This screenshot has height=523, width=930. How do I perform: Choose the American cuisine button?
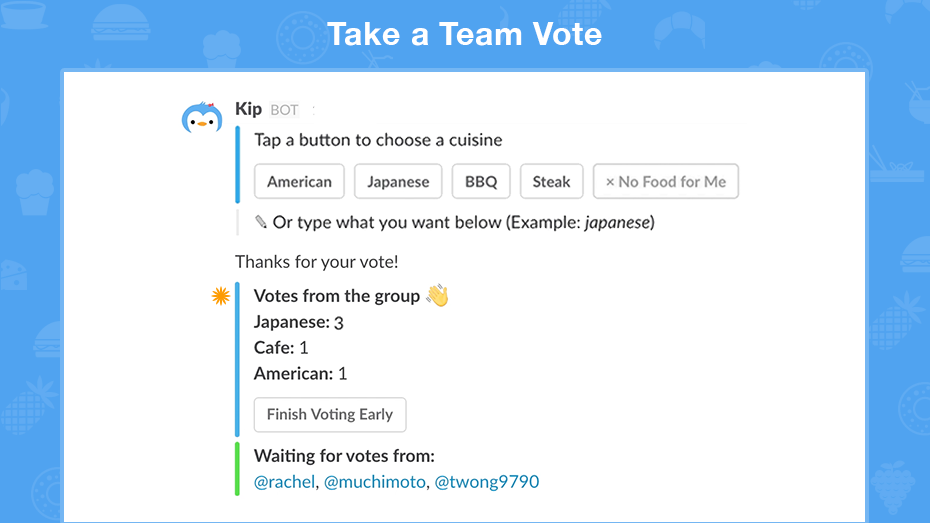click(x=299, y=181)
